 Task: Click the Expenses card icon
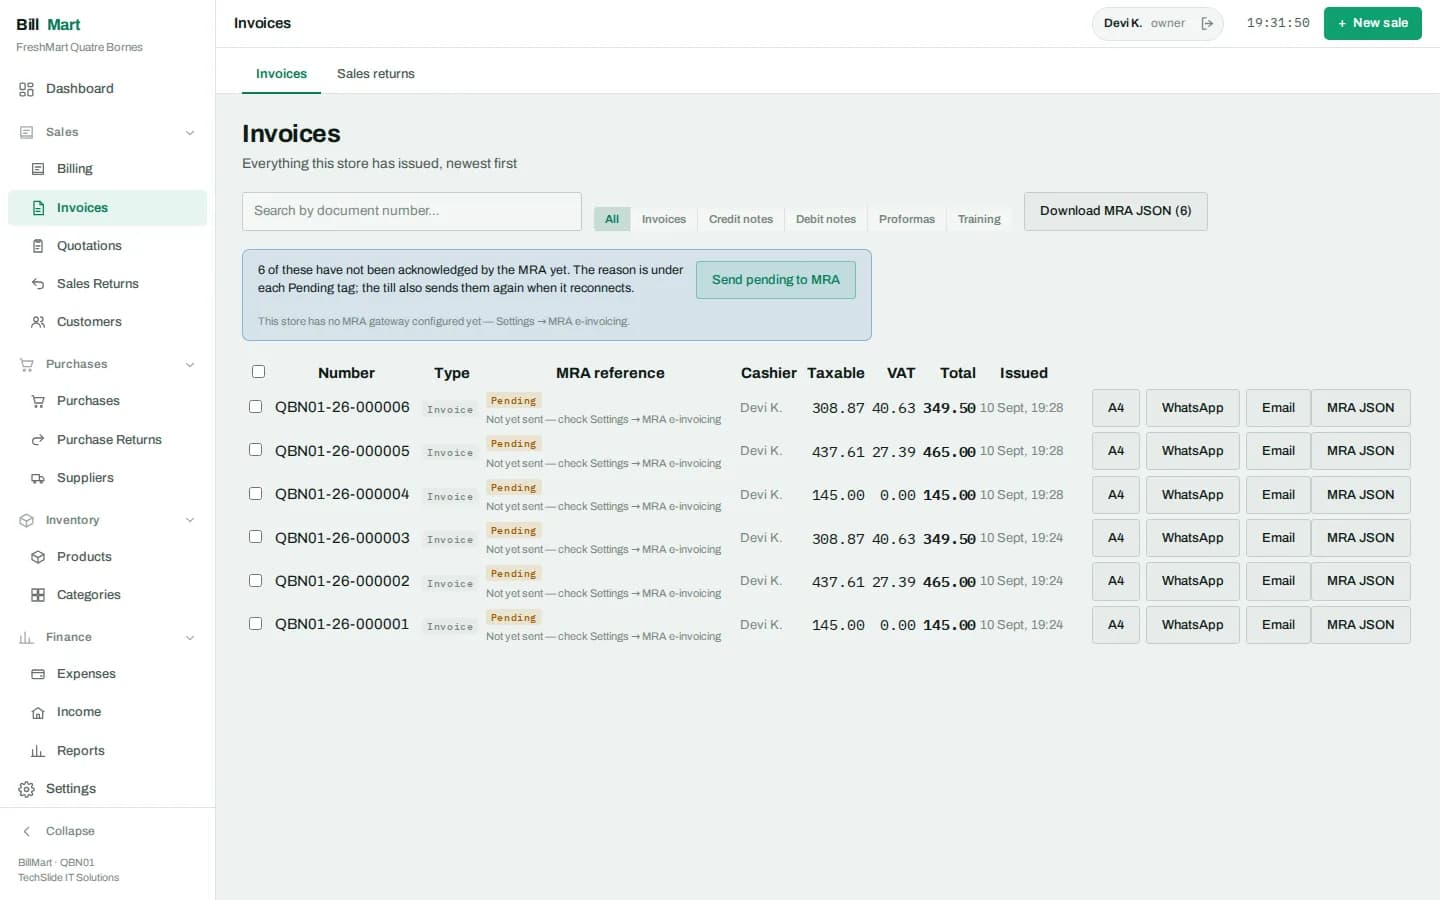coord(38,674)
